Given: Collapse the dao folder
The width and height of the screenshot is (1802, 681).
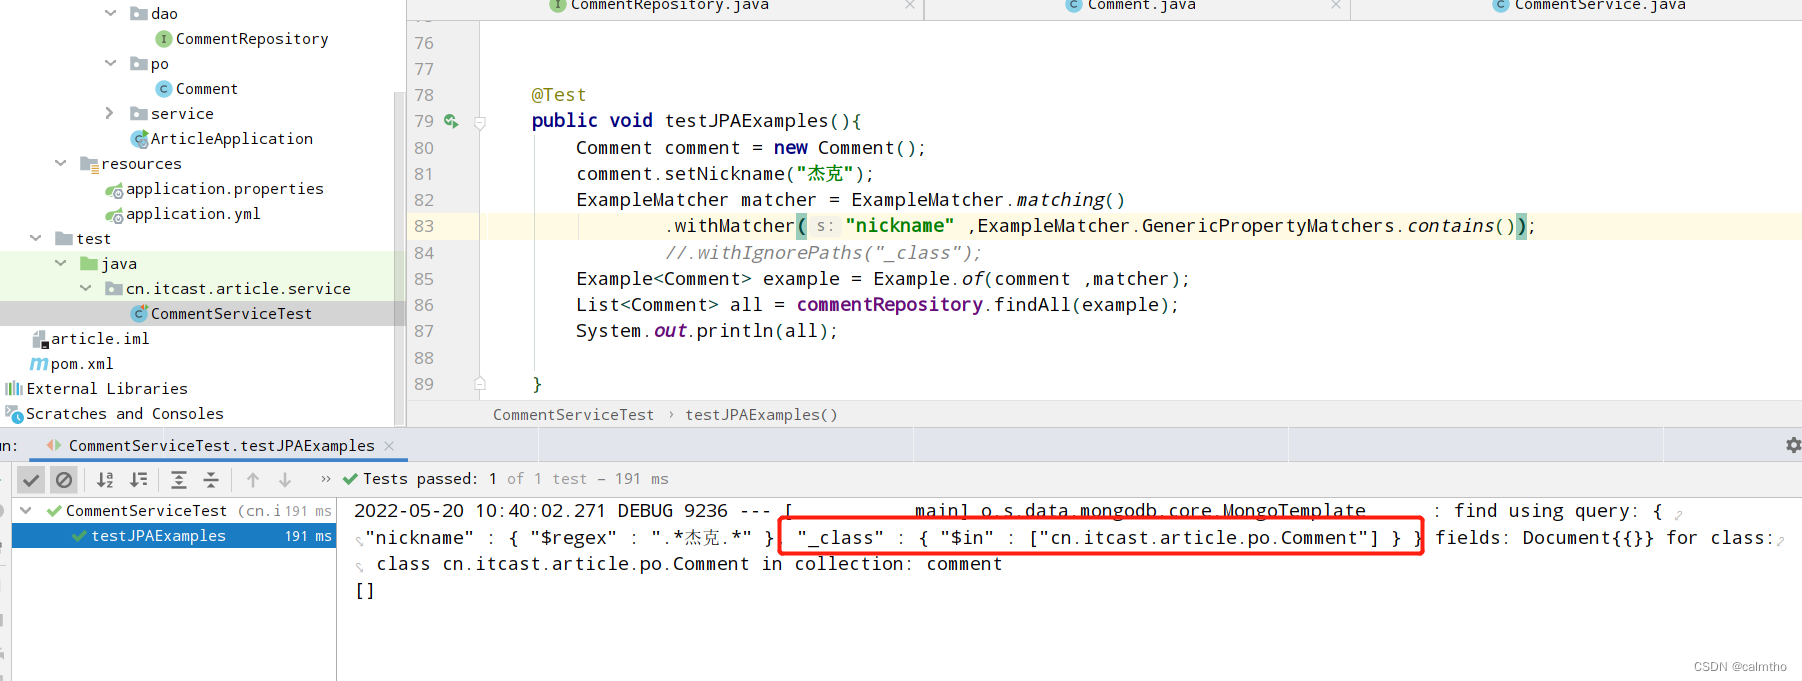Looking at the screenshot, I should click(x=110, y=13).
